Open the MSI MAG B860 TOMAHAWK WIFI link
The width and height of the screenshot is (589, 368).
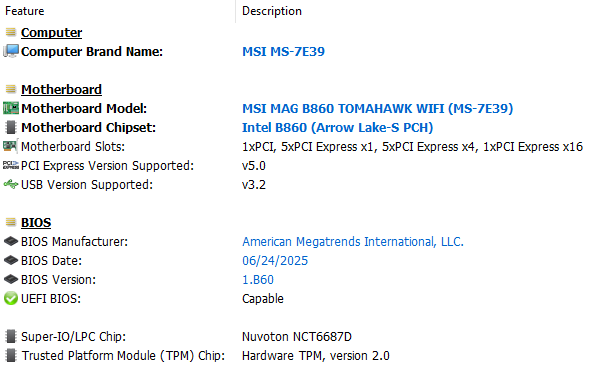[378, 109]
